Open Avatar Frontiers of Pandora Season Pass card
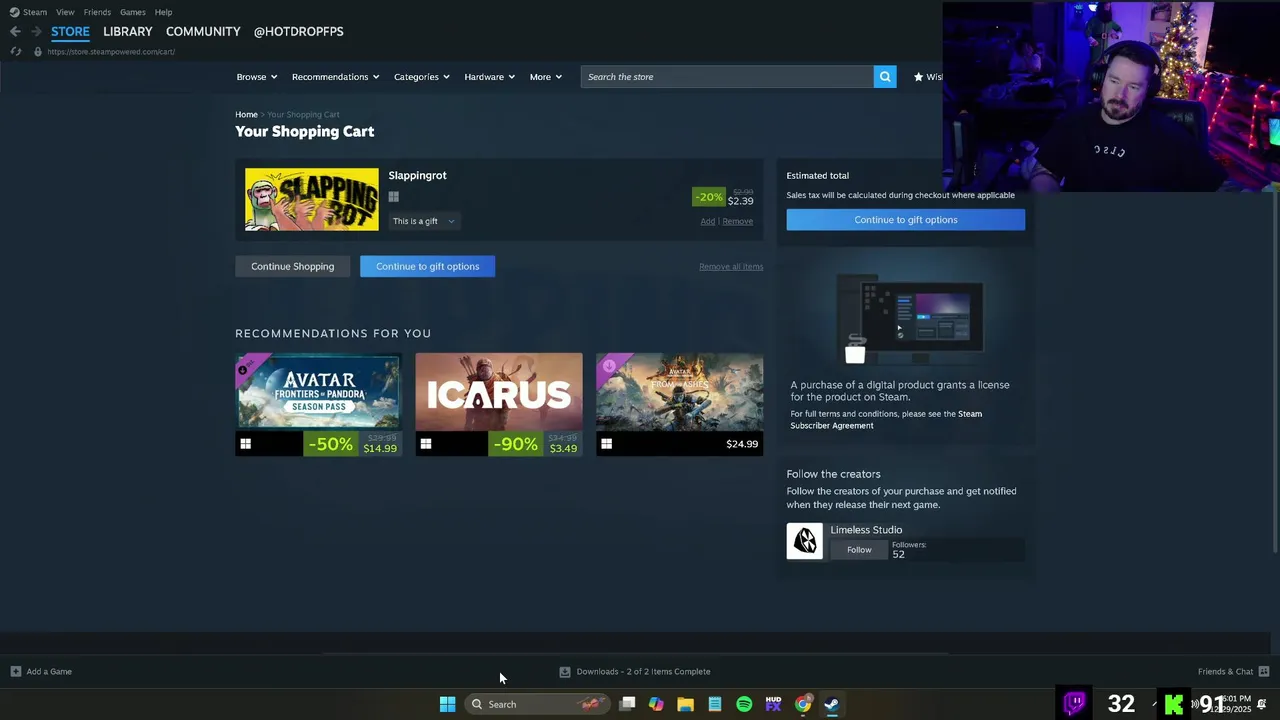Screen dimensions: 1280x720 pyautogui.click(x=318, y=404)
